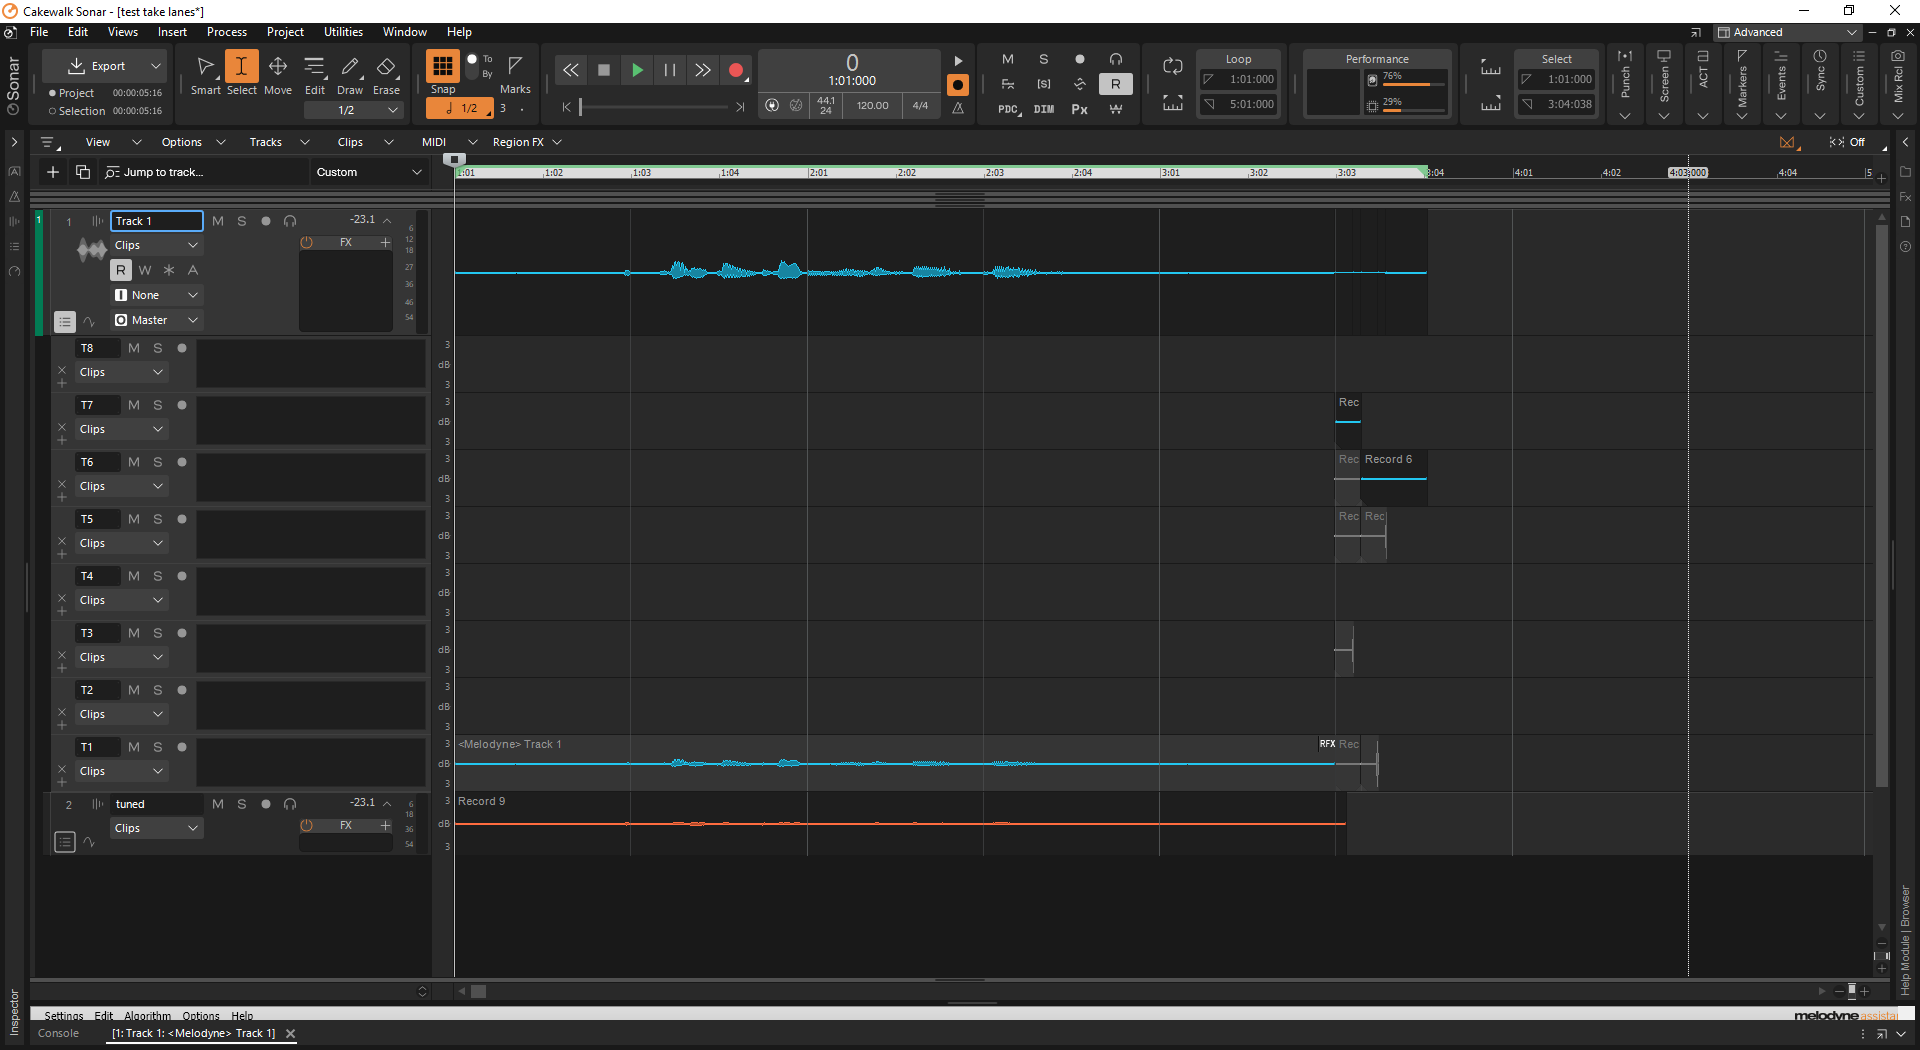Fast forward the transport
Screen dimensions: 1920x1050
(x=703, y=70)
